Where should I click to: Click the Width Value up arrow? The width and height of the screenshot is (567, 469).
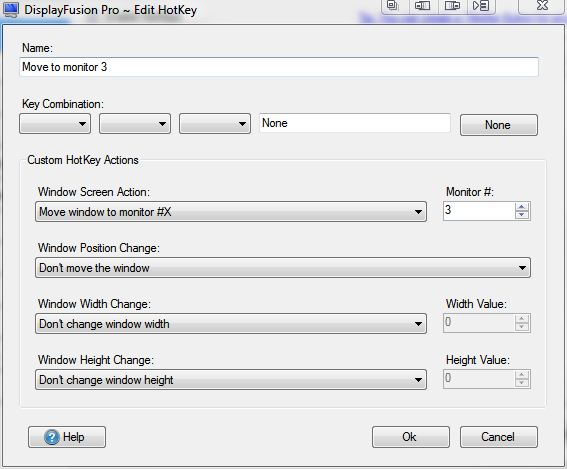click(521, 319)
